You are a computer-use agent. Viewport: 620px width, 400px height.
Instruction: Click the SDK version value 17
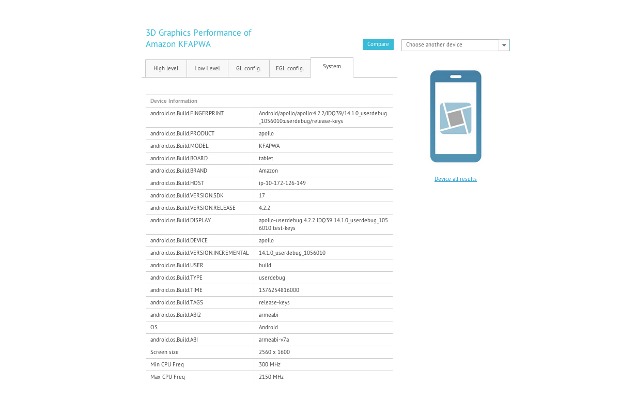tap(262, 195)
